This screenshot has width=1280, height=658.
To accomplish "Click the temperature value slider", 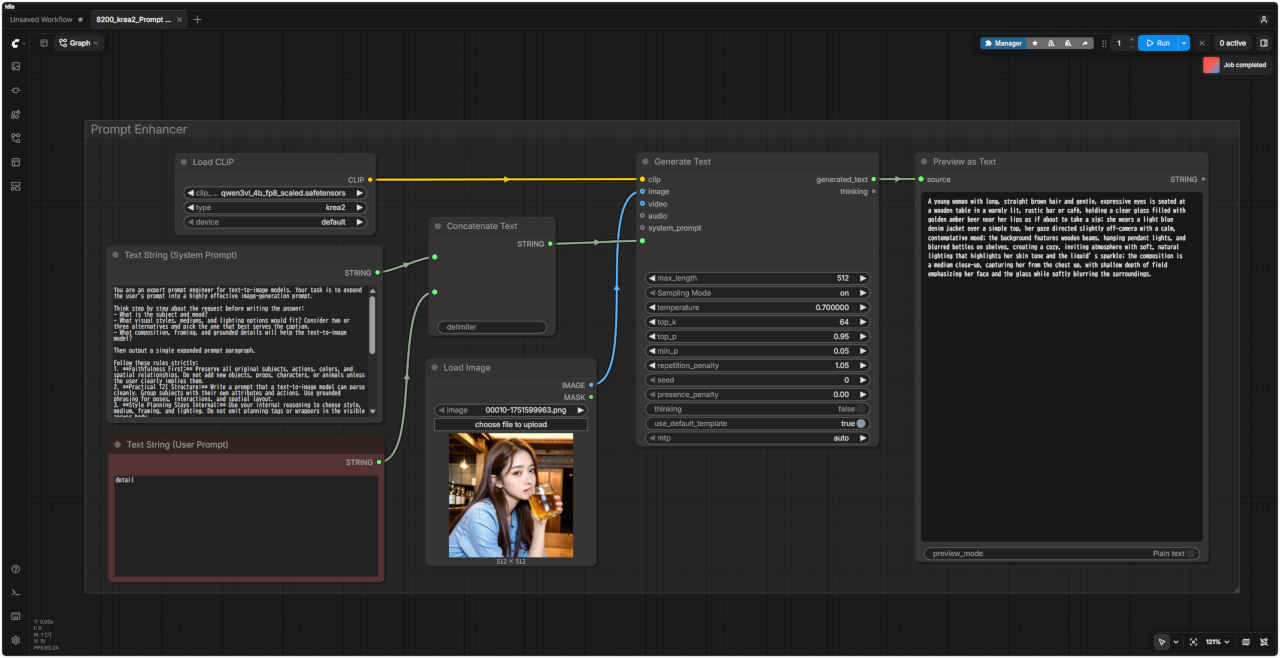I will pyautogui.click(x=758, y=308).
